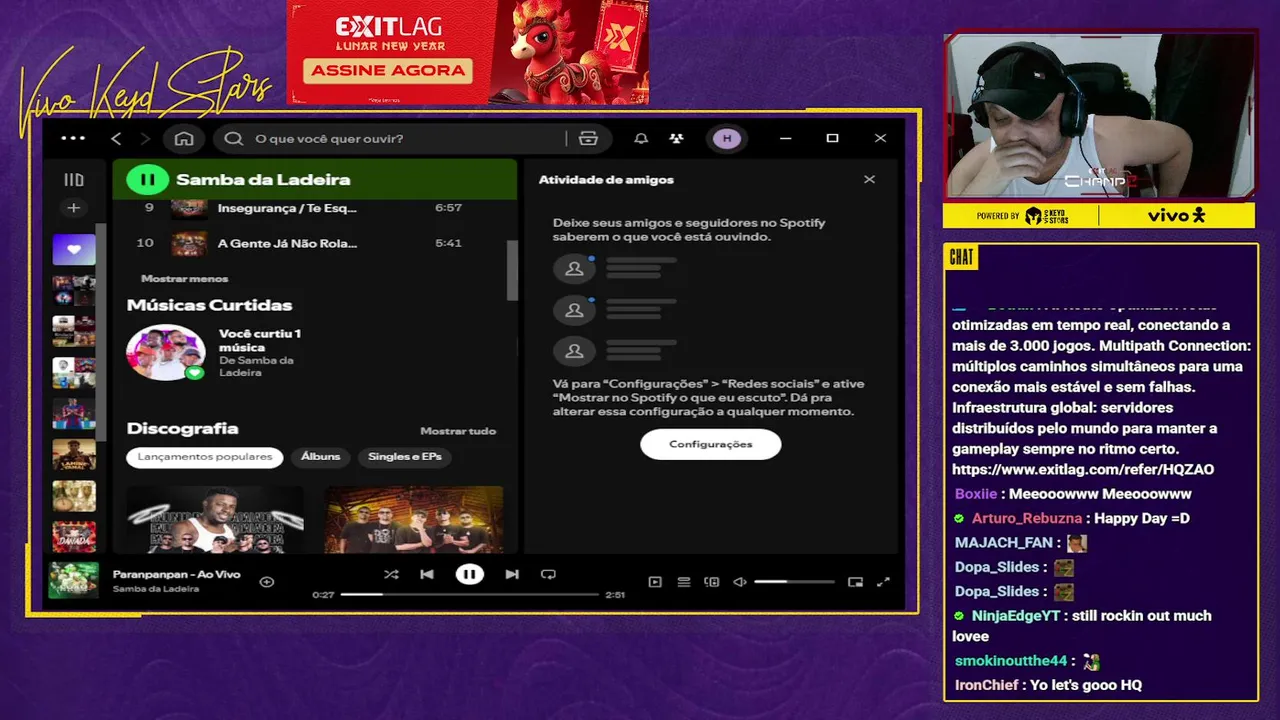Click the magnifier icon in search bar

pyautogui.click(x=234, y=138)
